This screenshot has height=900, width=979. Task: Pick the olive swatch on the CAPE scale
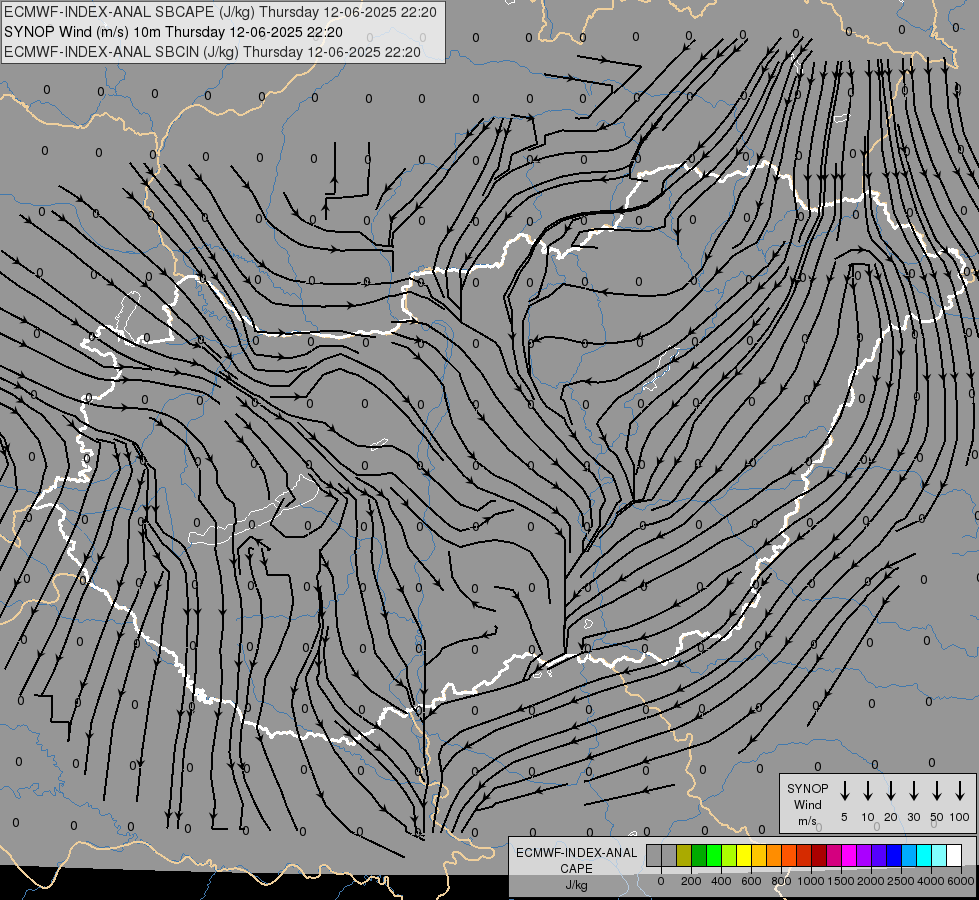(x=684, y=856)
